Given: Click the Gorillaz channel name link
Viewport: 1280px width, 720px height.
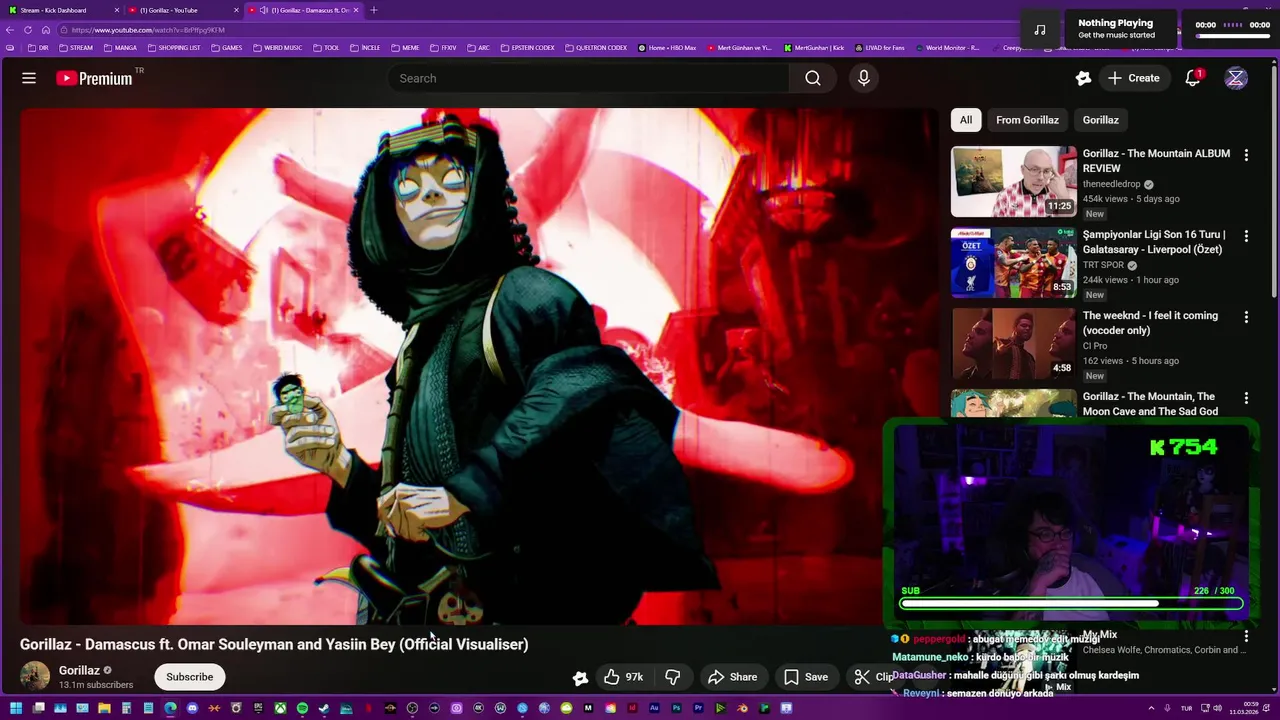Looking at the screenshot, I should [79, 670].
